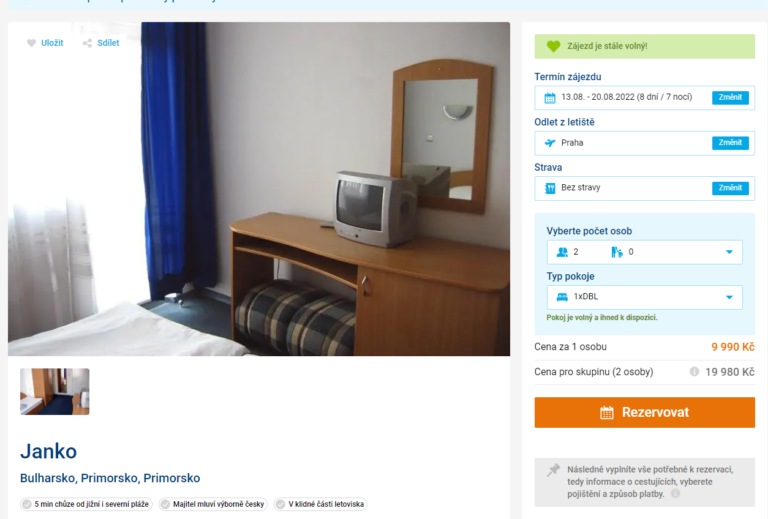The width and height of the screenshot is (768, 519).
Task: Change meal plan Bez stravy via Změnit
Action: pos(730,188)
